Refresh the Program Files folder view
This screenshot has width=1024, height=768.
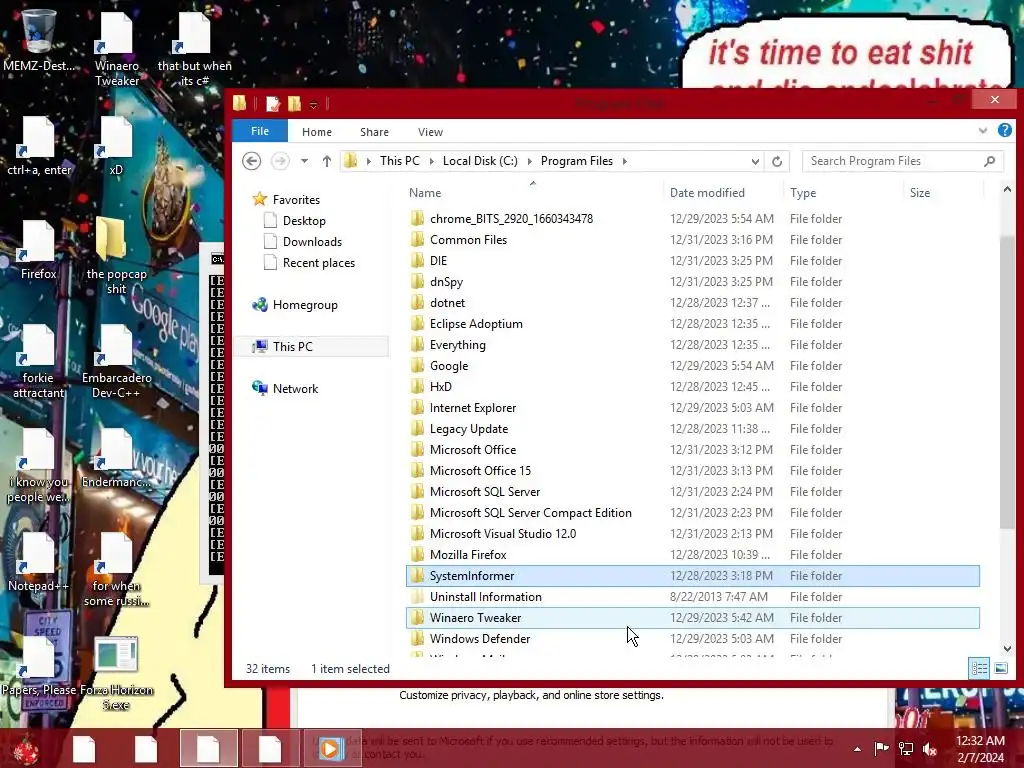pos(776,161)
